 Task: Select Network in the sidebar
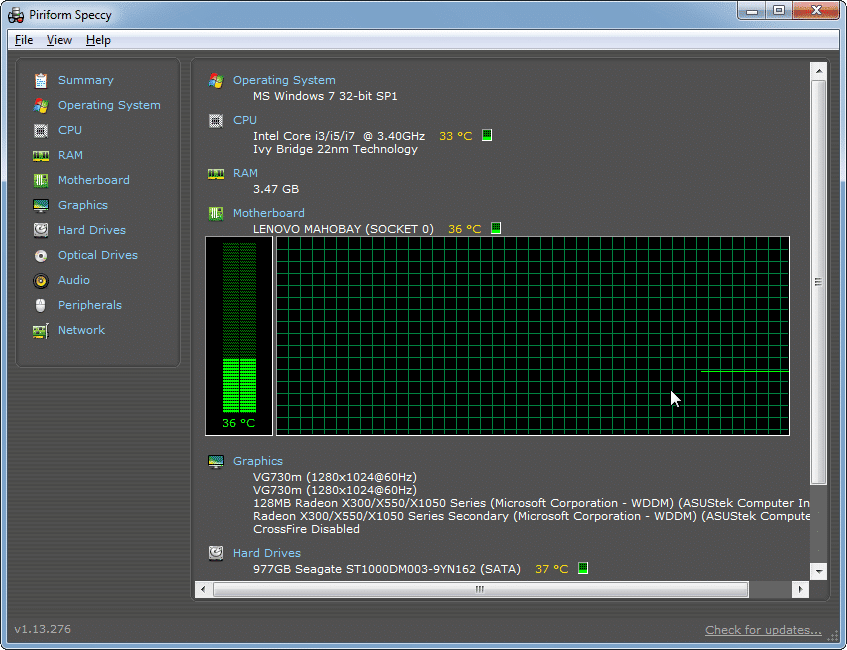click(x=81, y=330)
